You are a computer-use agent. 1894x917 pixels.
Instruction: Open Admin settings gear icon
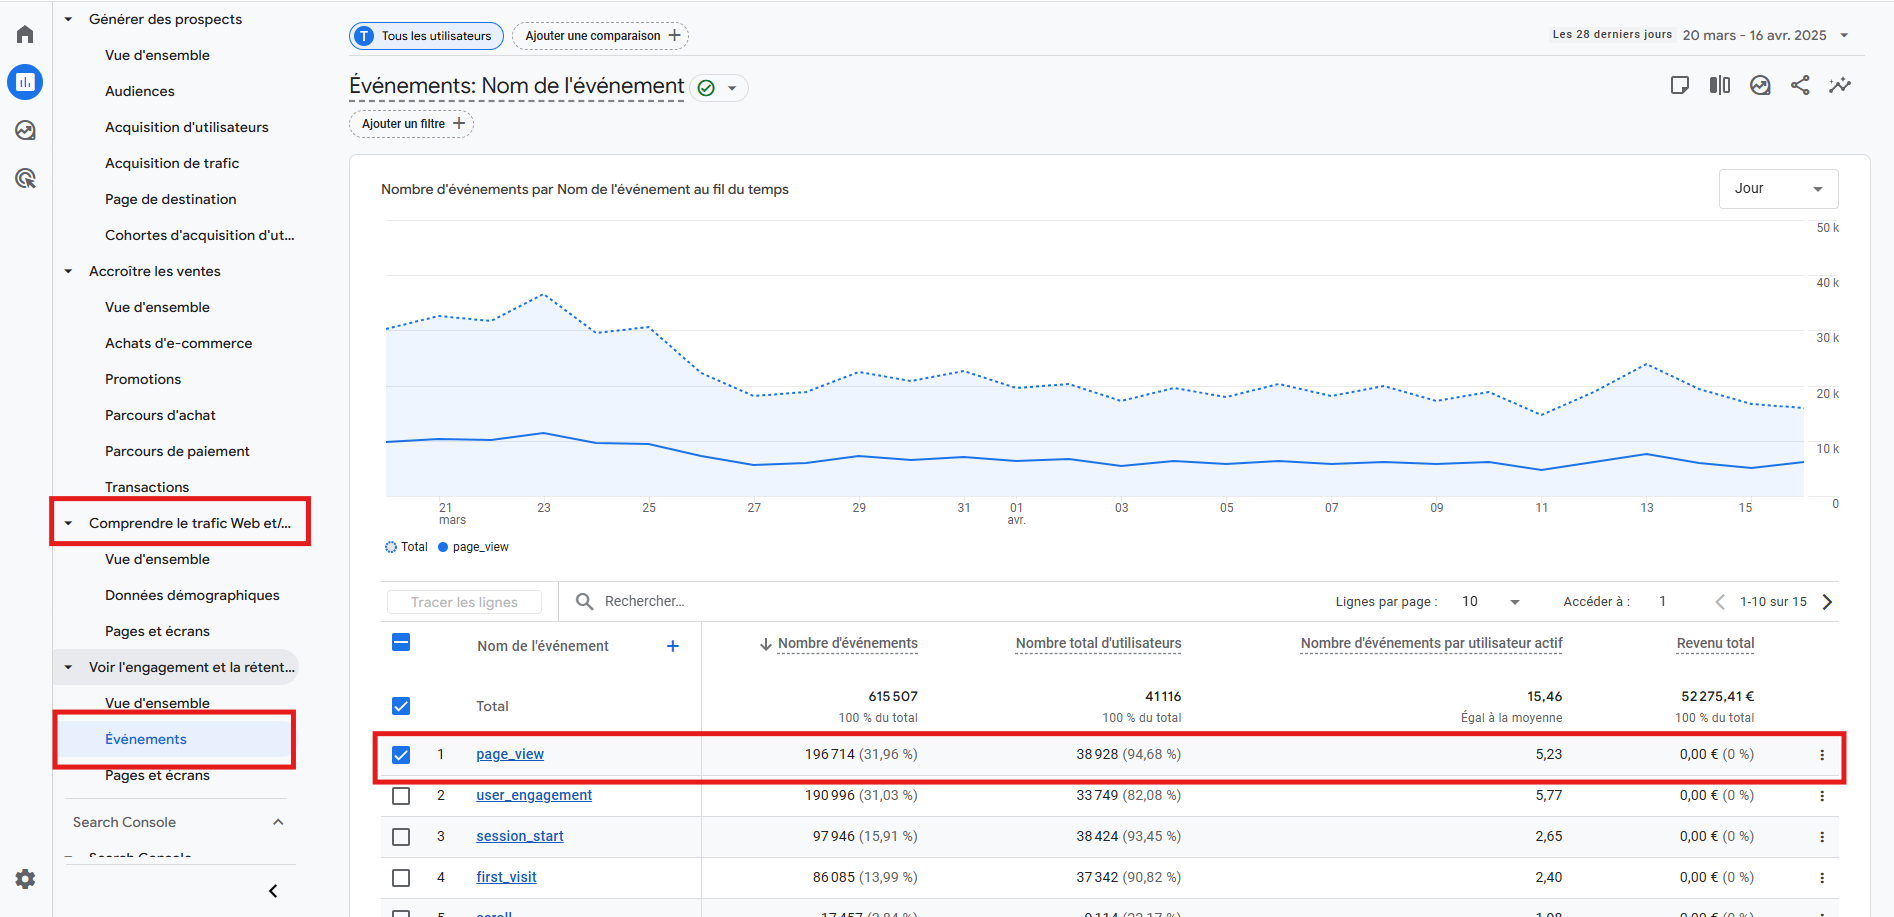(x=25, y=879)
